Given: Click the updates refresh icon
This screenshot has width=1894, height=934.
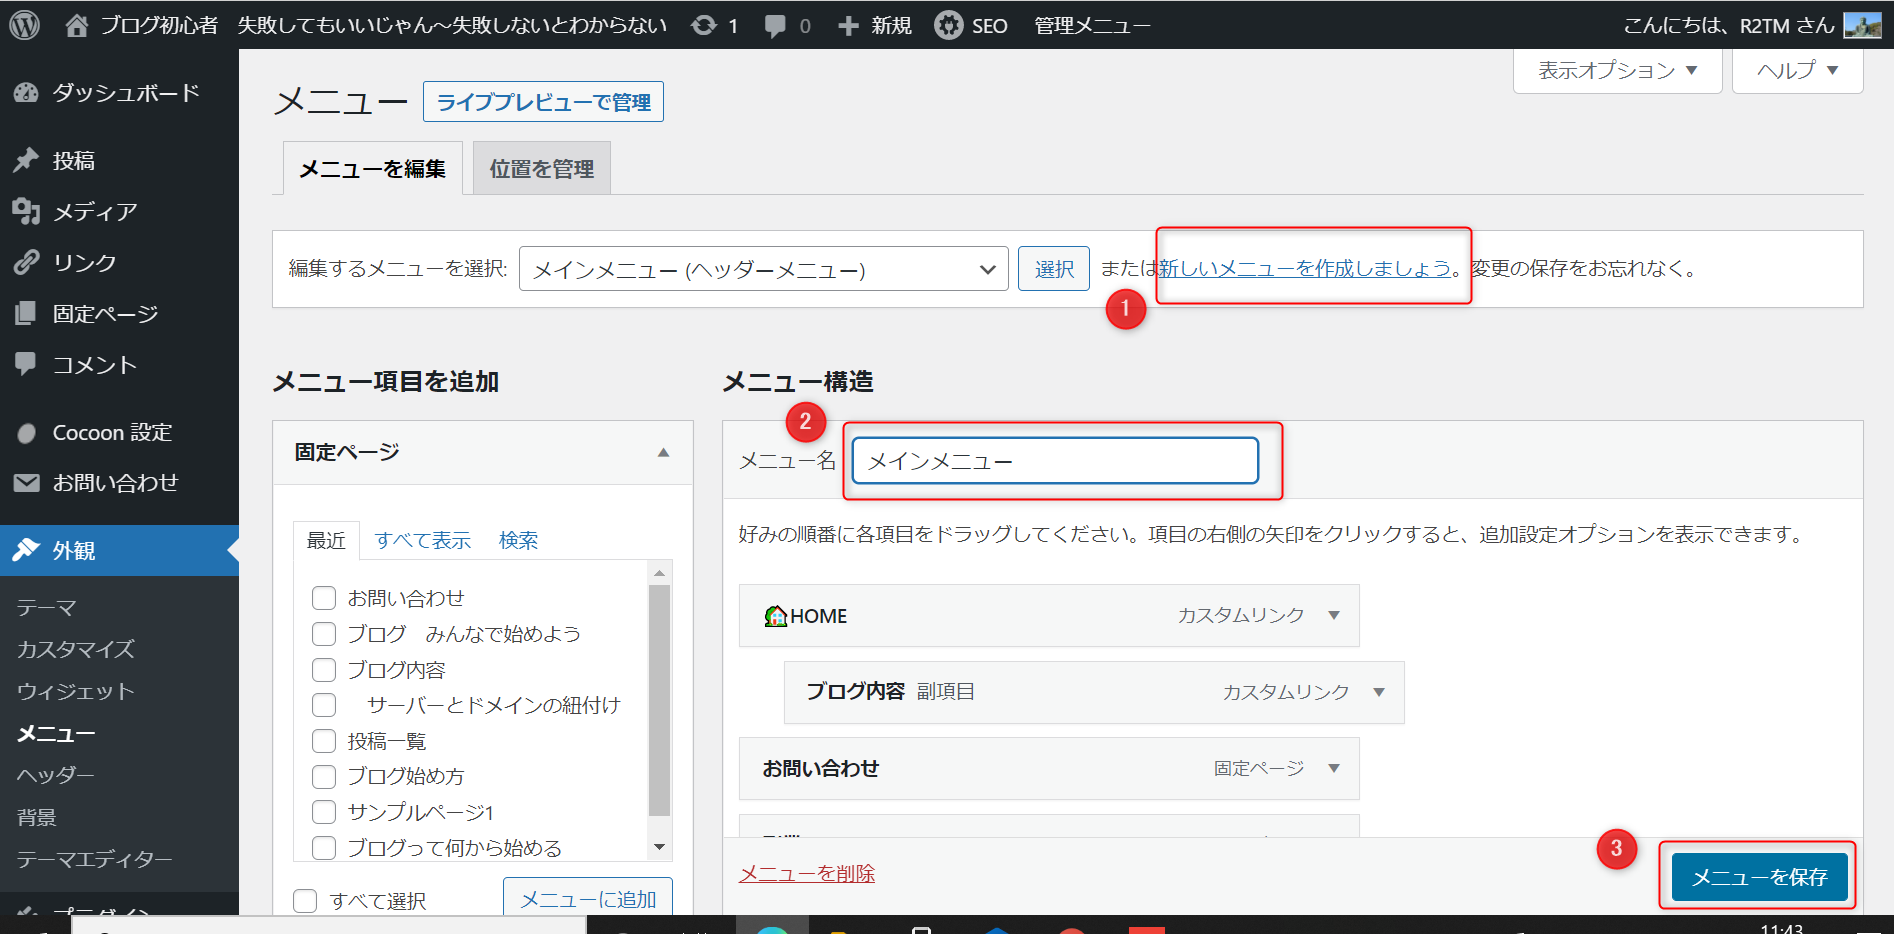Looking at the screenshot, I should click(704, 25).
